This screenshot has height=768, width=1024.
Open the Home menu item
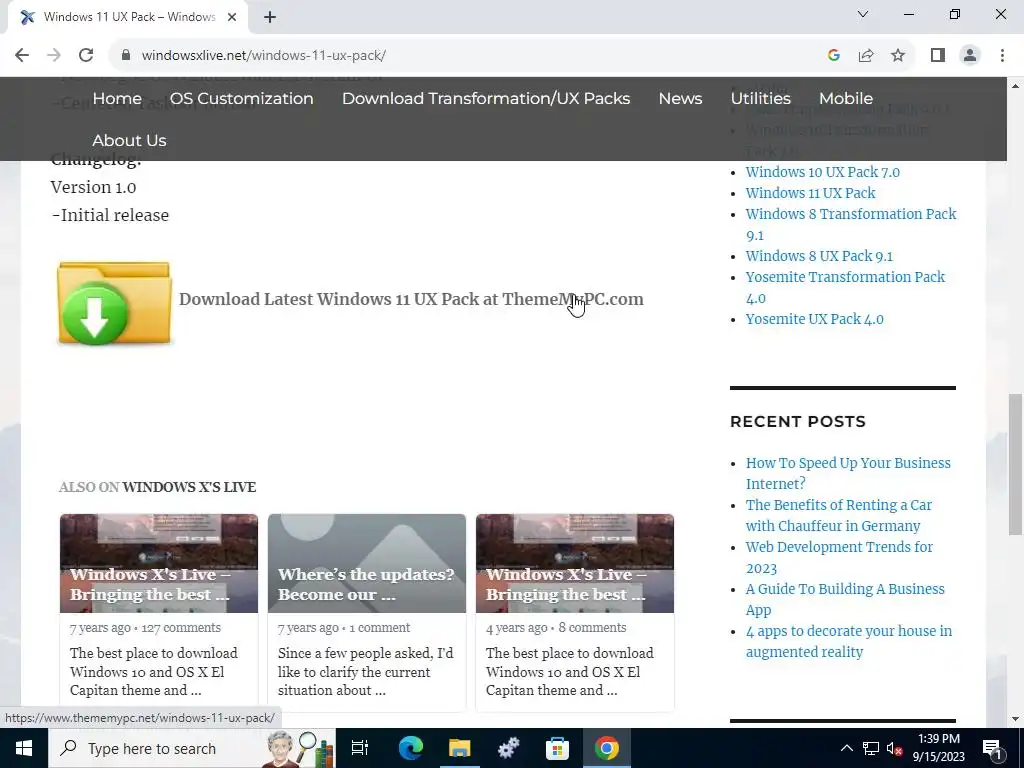pos(117,99)
